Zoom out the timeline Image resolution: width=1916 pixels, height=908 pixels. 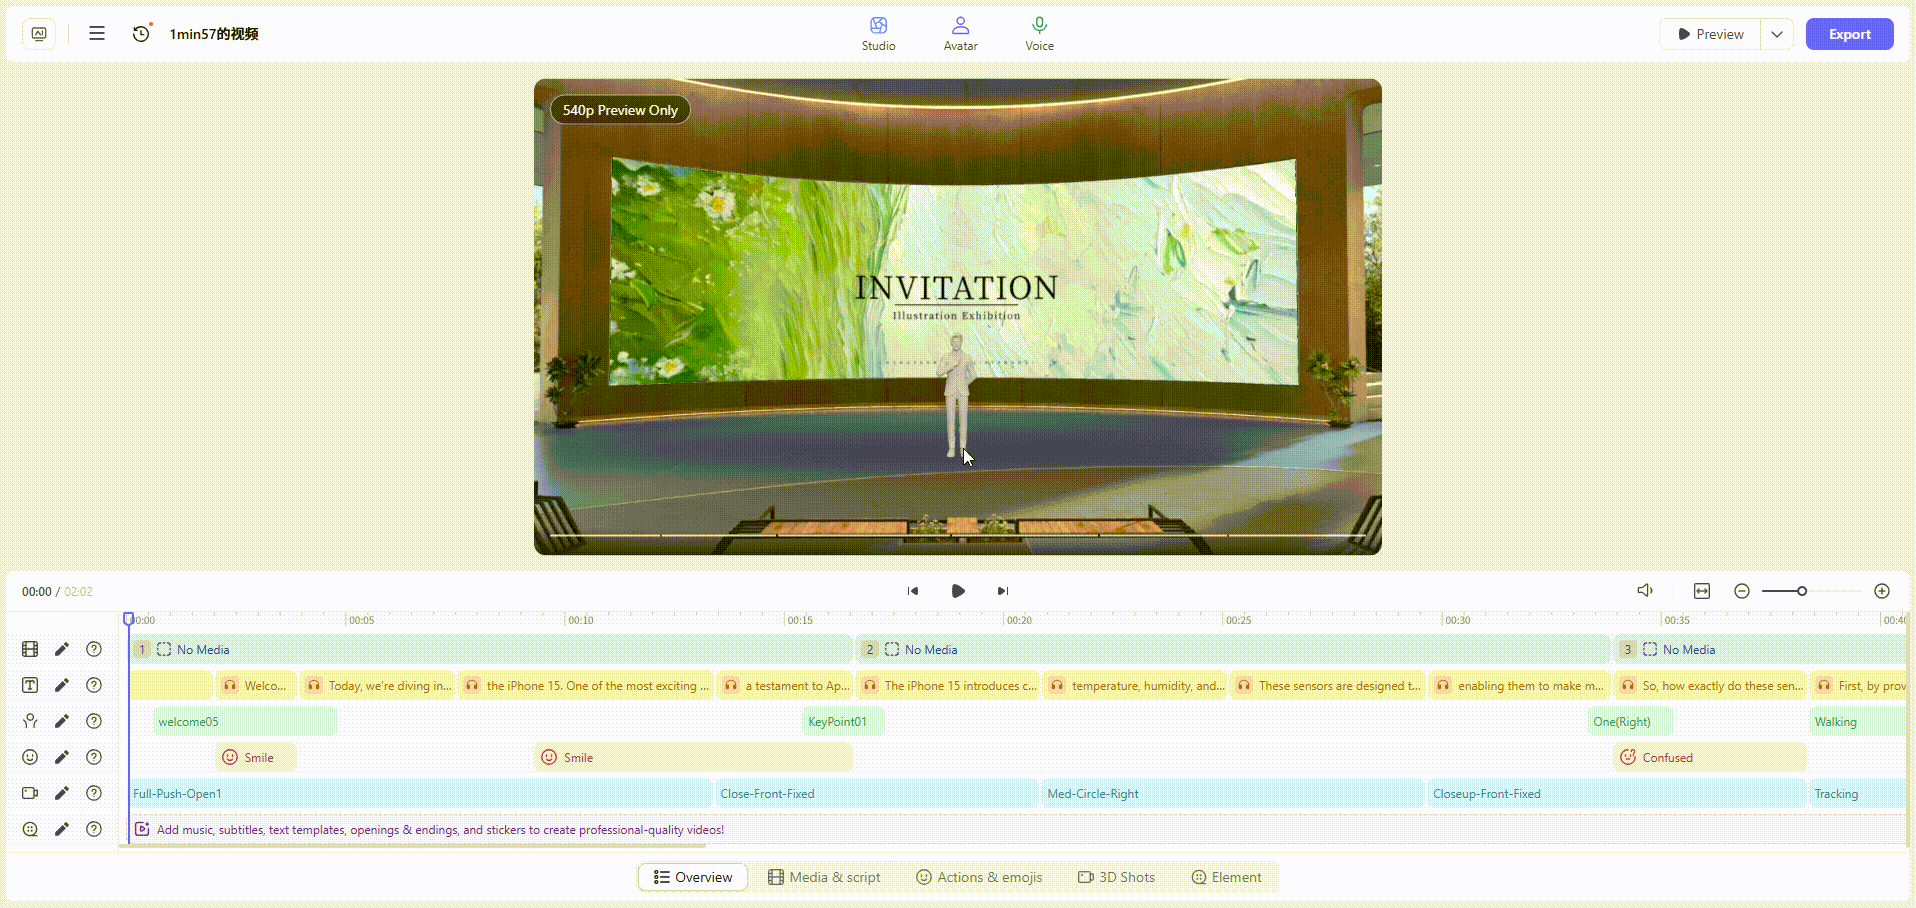(x=1741, y=591)
